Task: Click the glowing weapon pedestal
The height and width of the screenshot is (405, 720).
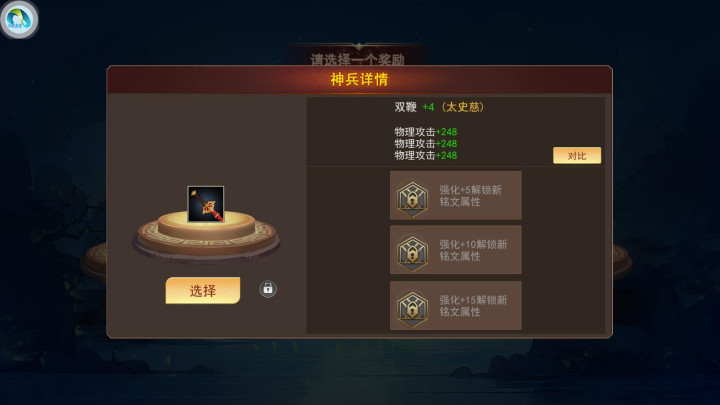Action: tap(206, 236)
